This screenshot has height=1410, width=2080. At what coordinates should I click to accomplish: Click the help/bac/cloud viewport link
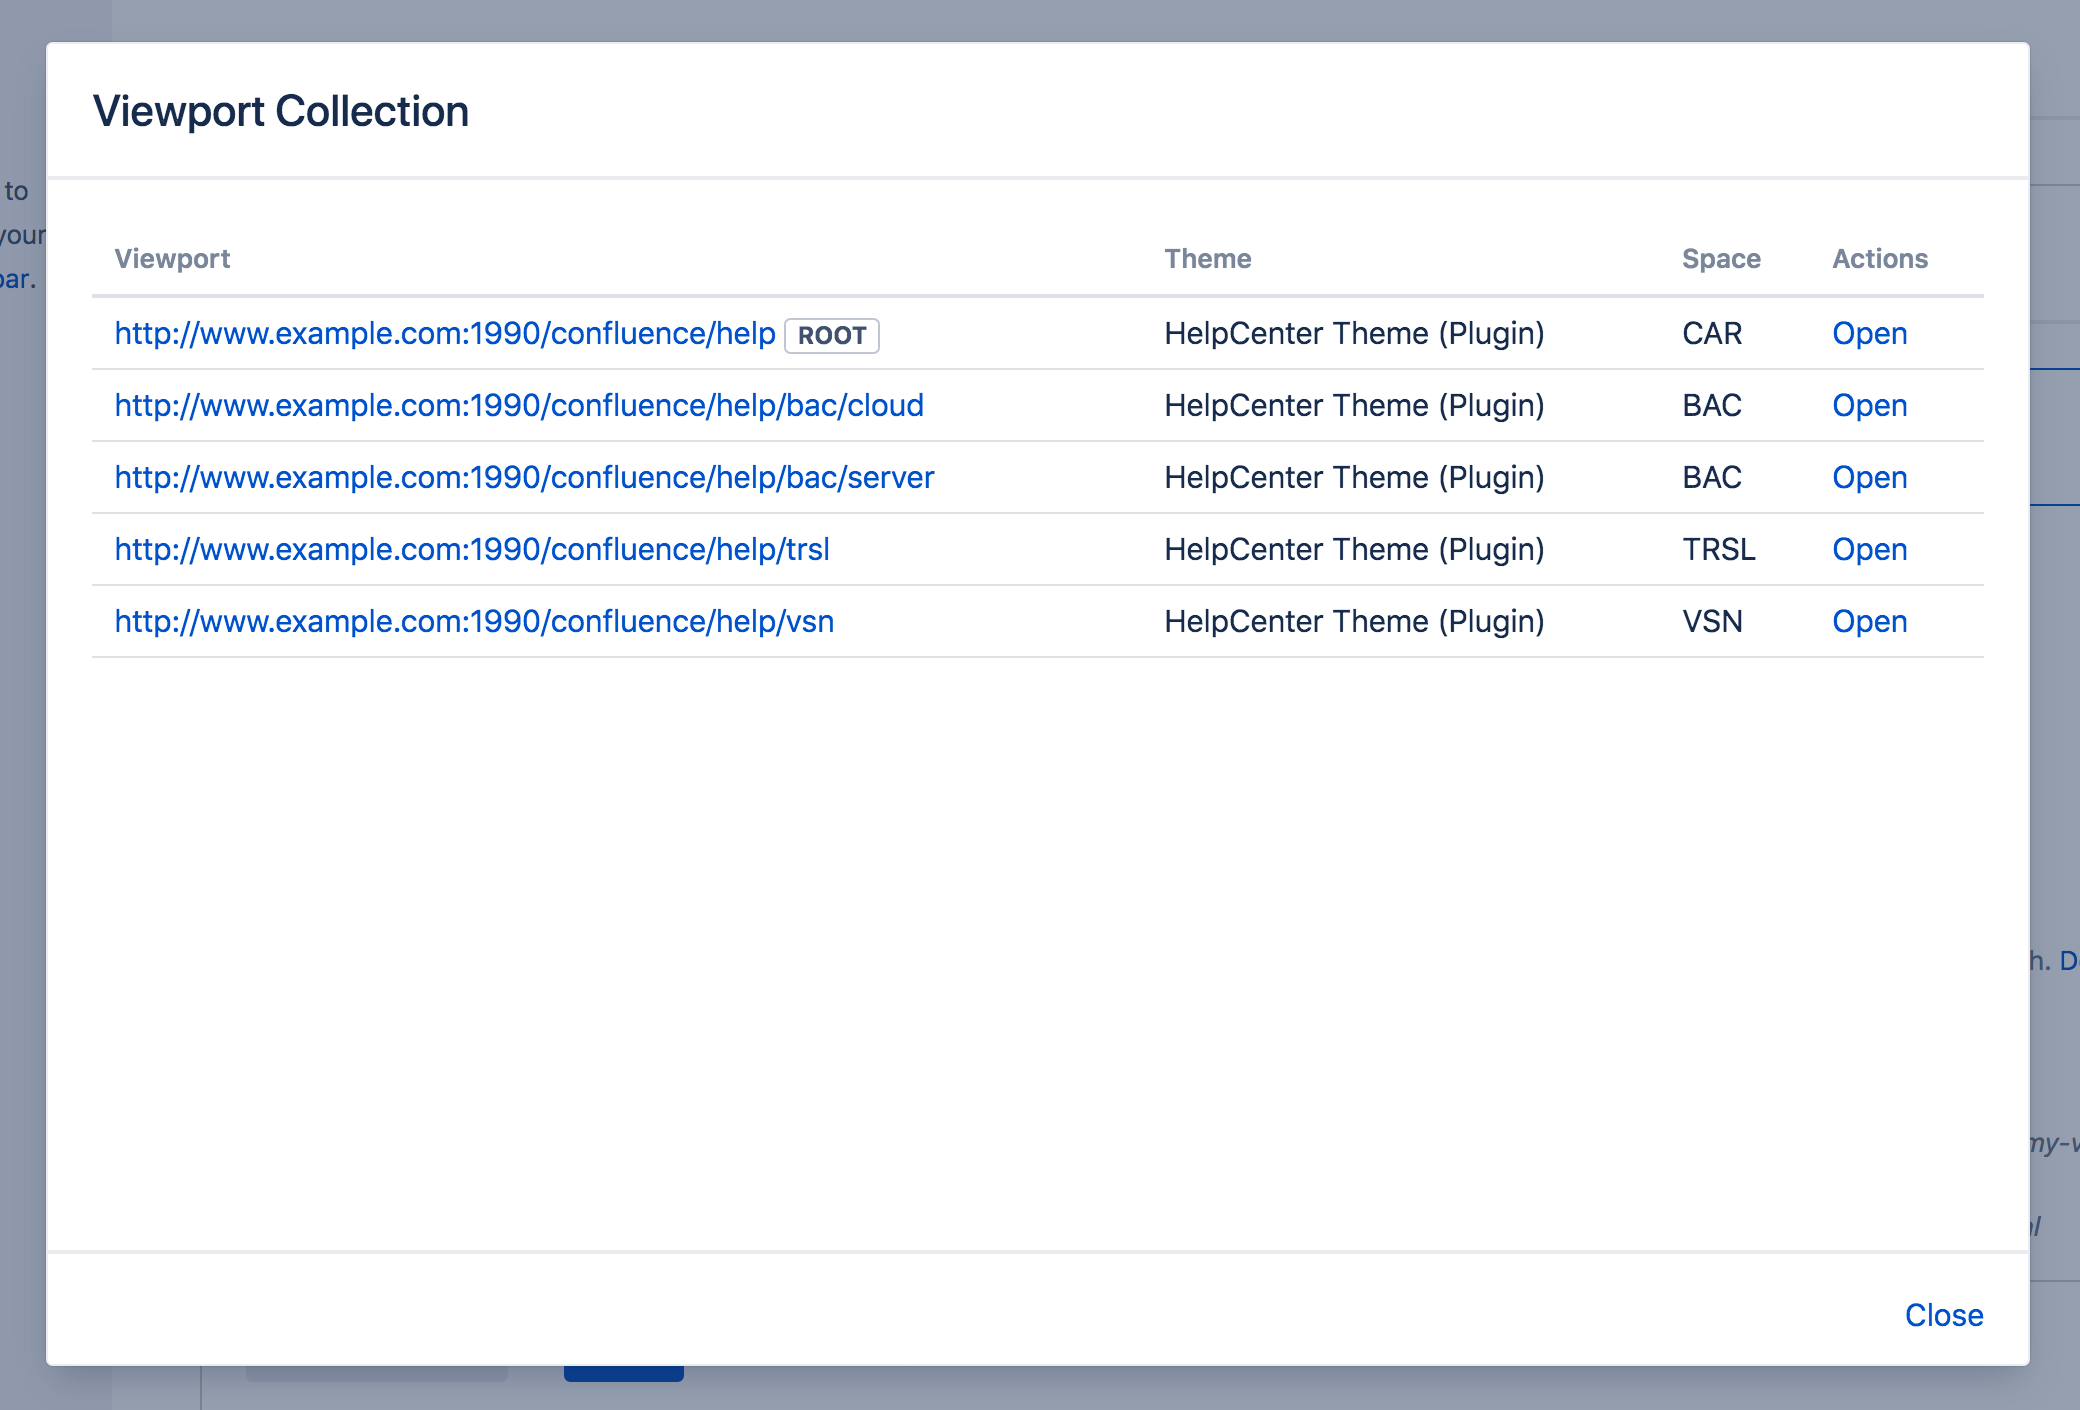[518, 405]
